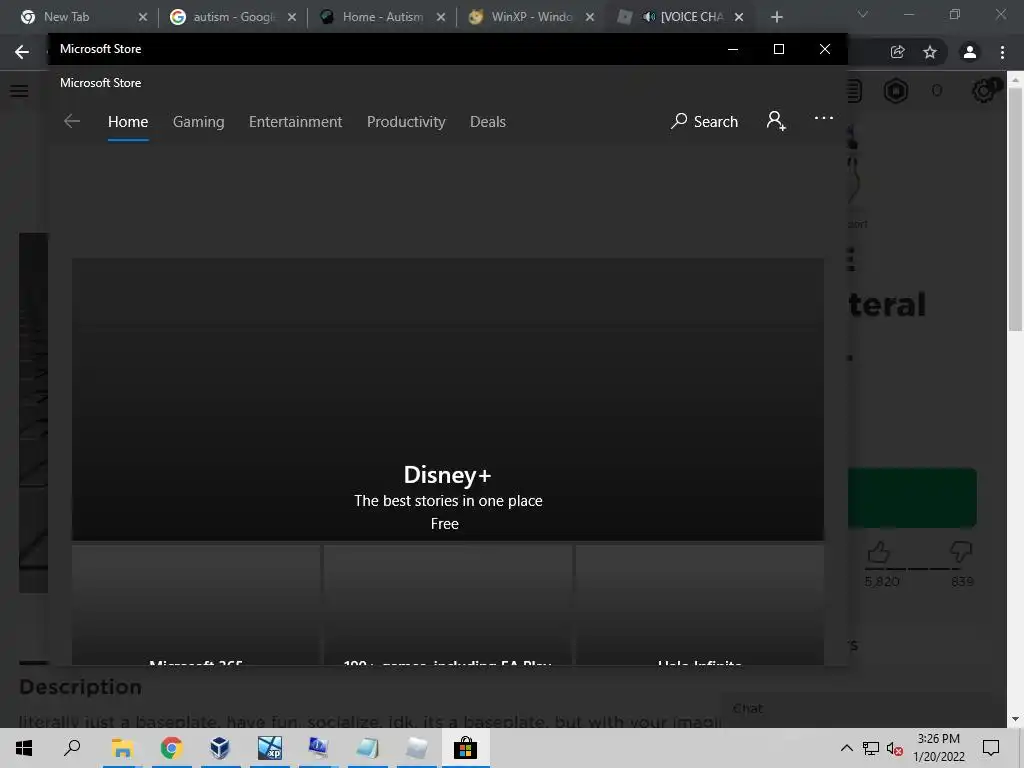
Task: Expand the hidden system tray icons
Action: [x=846, y=748]
